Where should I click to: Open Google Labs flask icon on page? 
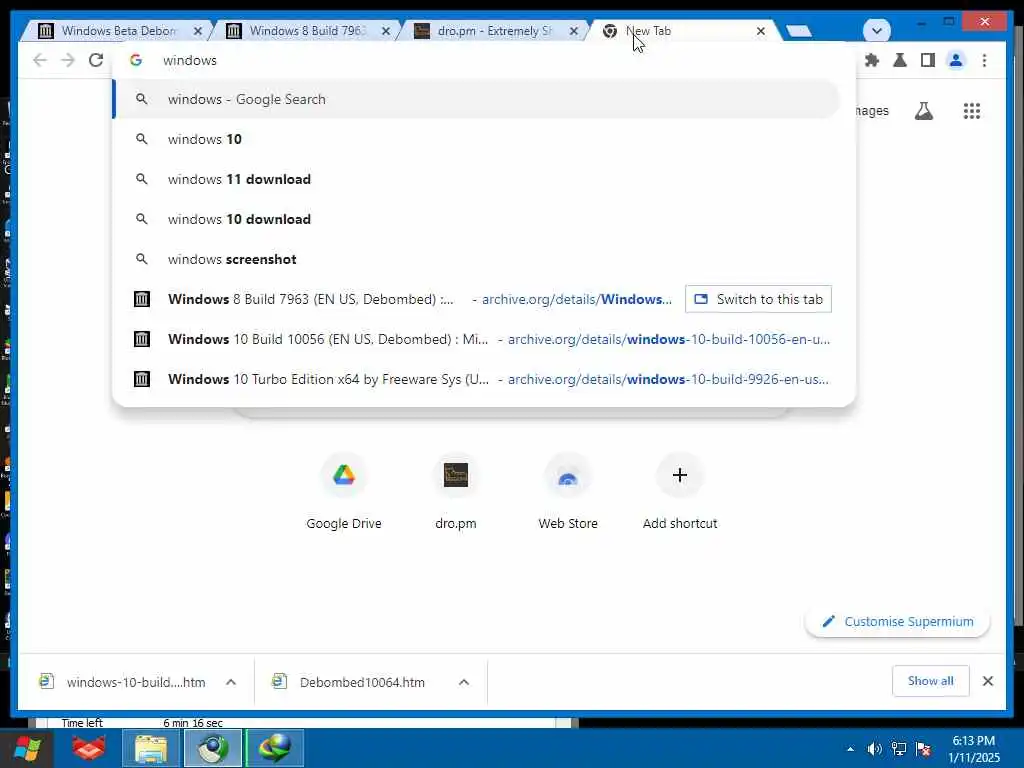pyautogui.click(x=923, y=111)
